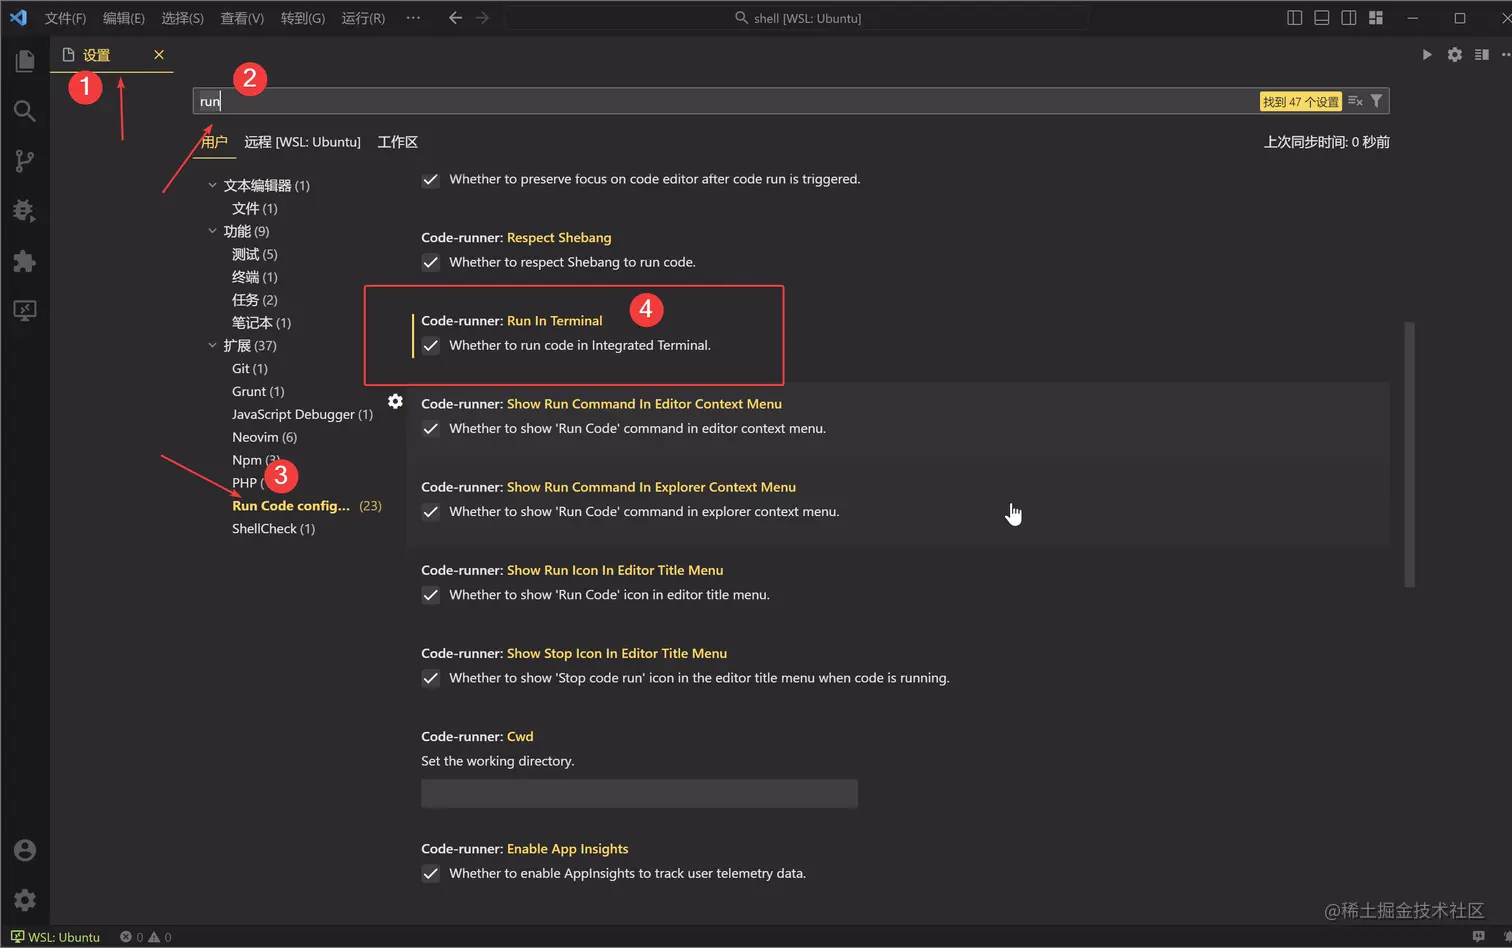This screenshot has height=948, width=1512.
Task: Open problems via errors and warnings counter
Action: click(x=146, y=937)
